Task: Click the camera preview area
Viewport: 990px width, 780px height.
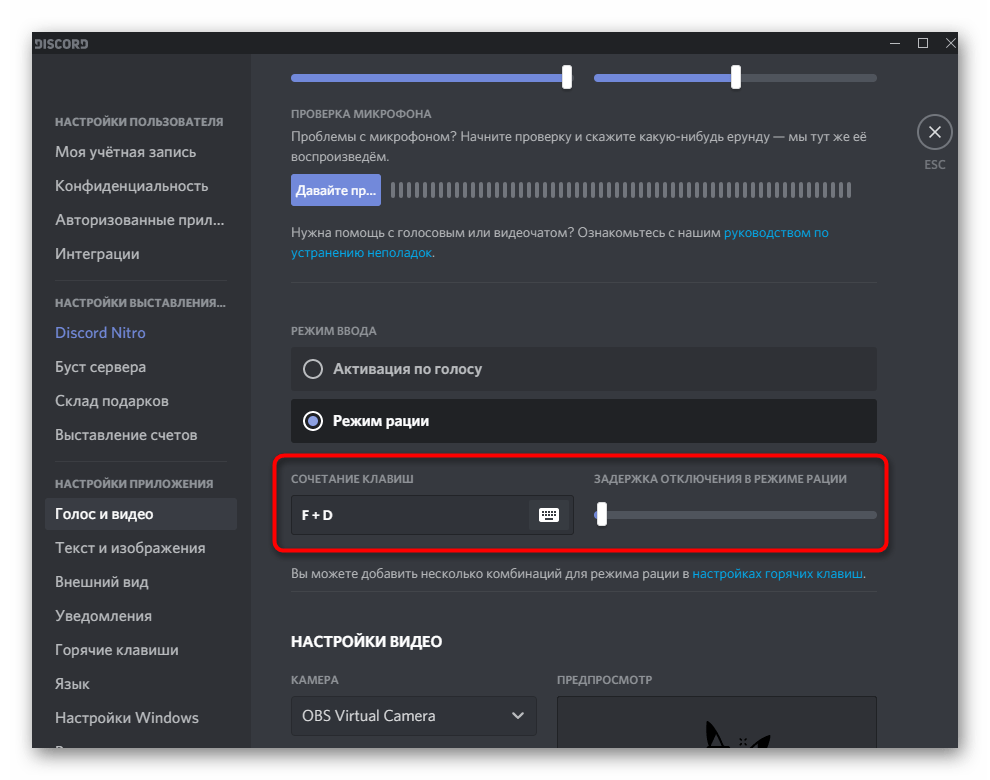Action: click(717, 723)
